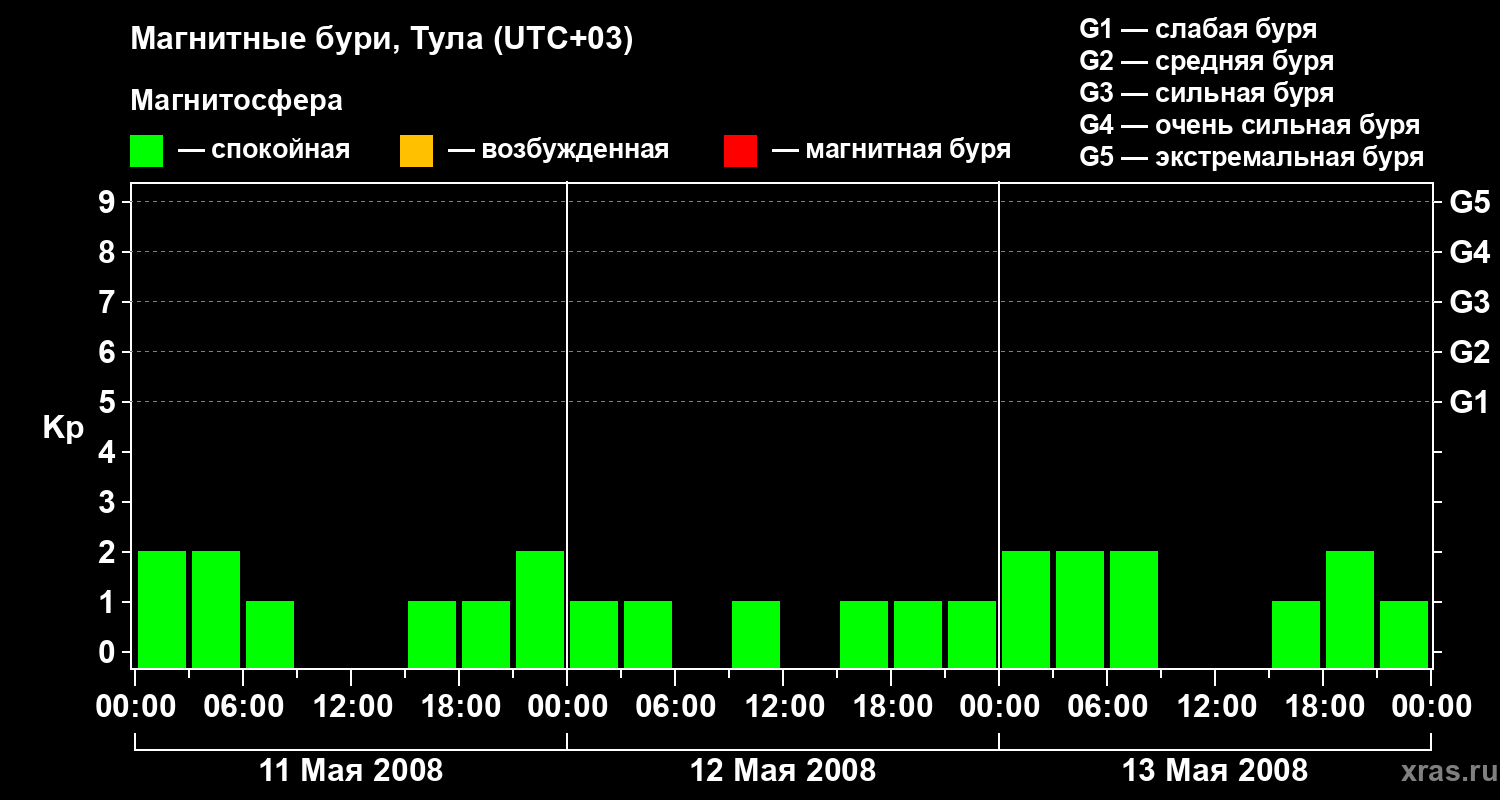1500x800 pixels.
Task: Click the 'Магнитосфера' heading
Action: coord(236,100)
